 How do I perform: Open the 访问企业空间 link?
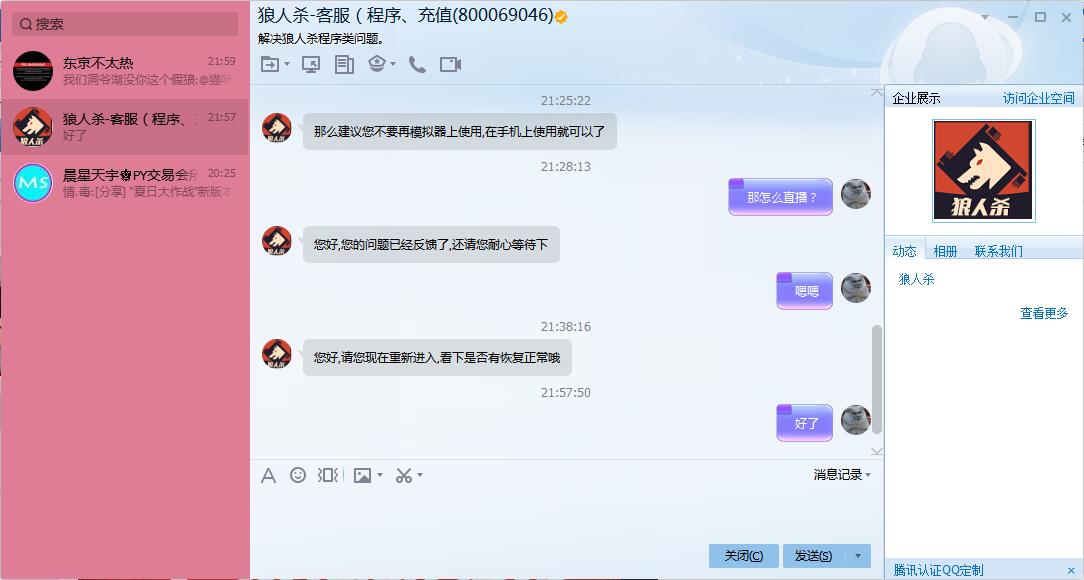coord(1038,98)
